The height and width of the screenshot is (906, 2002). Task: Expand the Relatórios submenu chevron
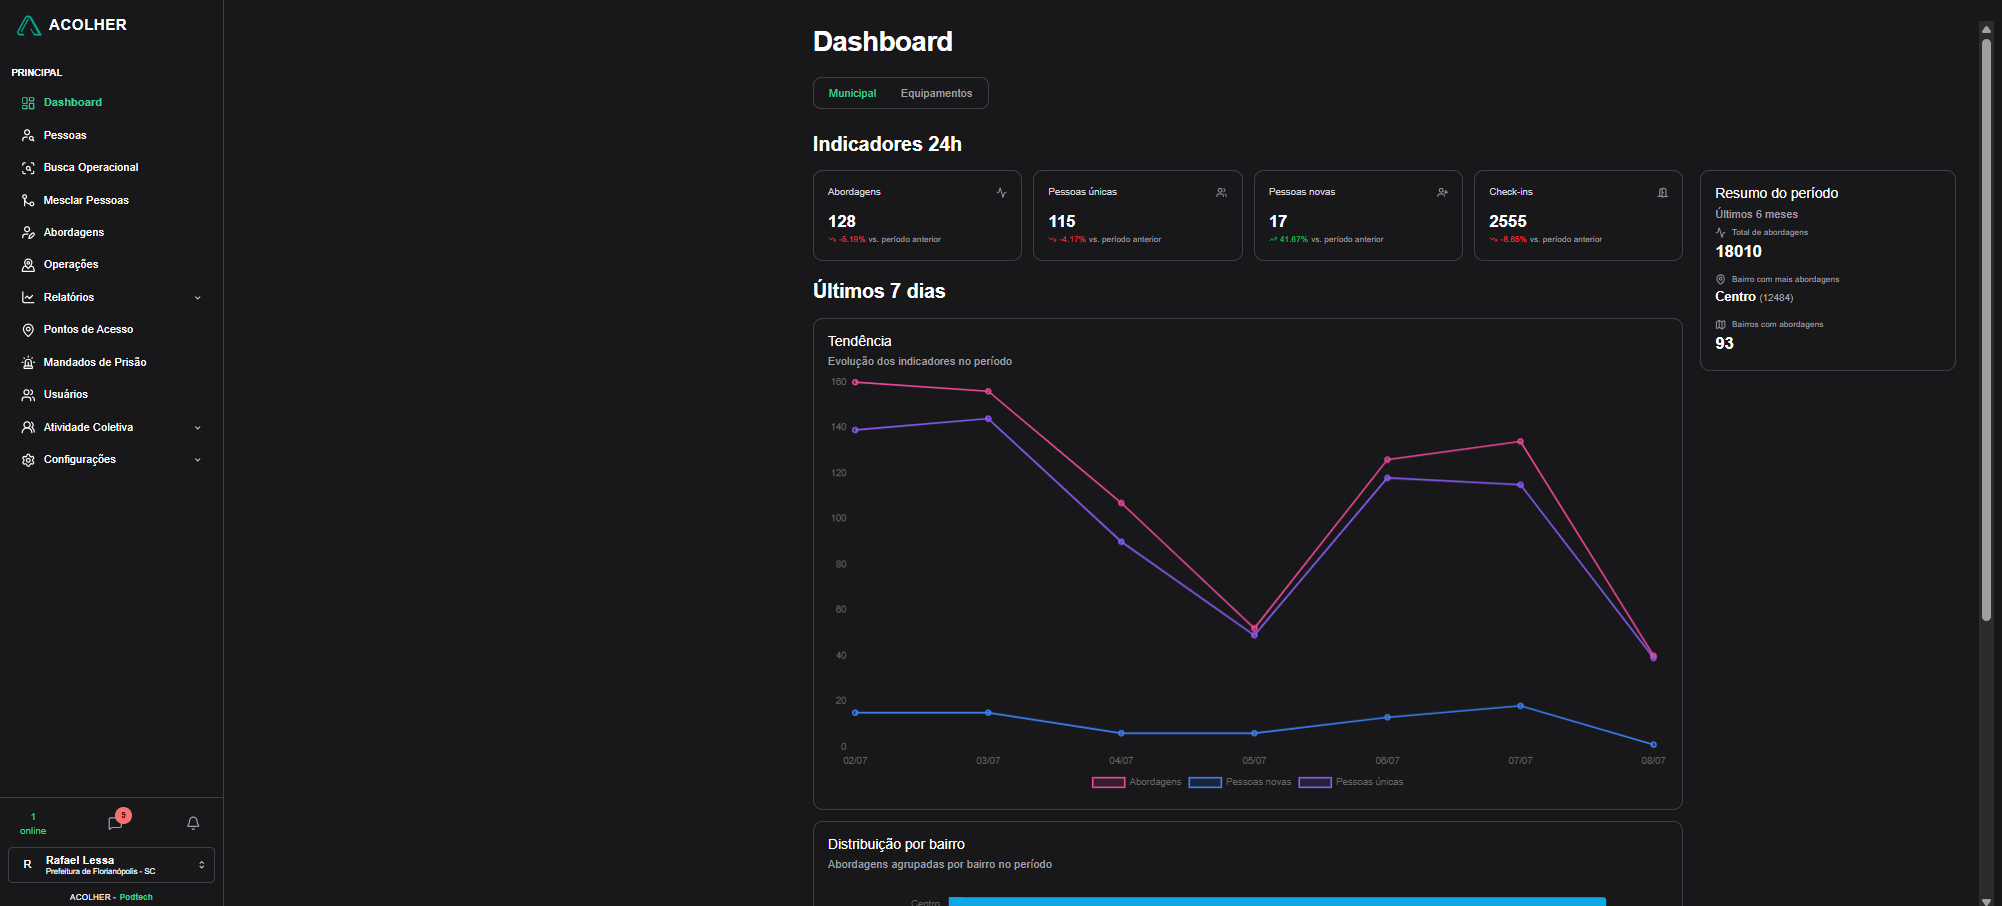pyautogui.click(x=197, y=298)
